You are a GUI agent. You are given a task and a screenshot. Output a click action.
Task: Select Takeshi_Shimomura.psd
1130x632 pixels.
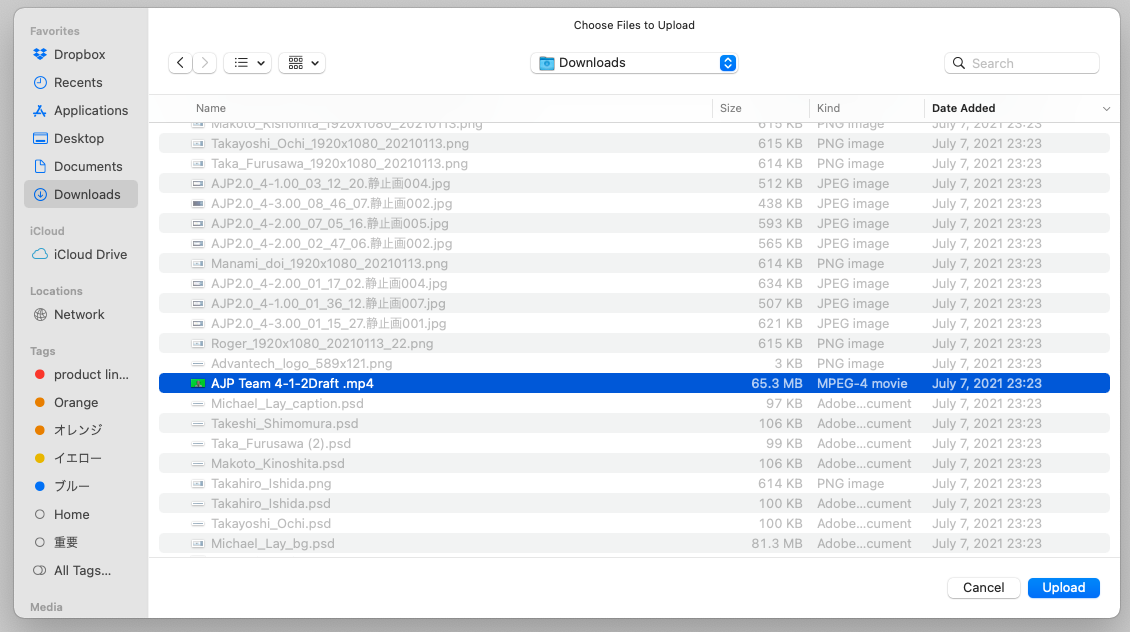pos(634,424)
